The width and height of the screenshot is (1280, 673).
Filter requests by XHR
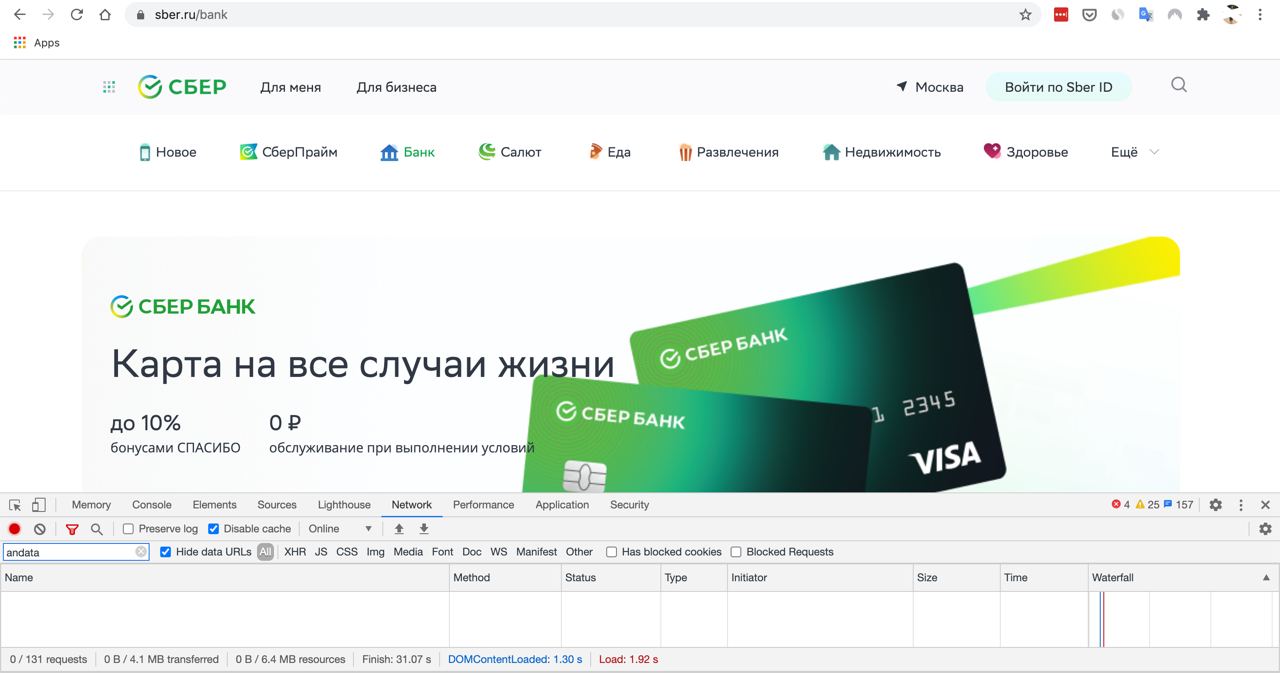point(295,552)
